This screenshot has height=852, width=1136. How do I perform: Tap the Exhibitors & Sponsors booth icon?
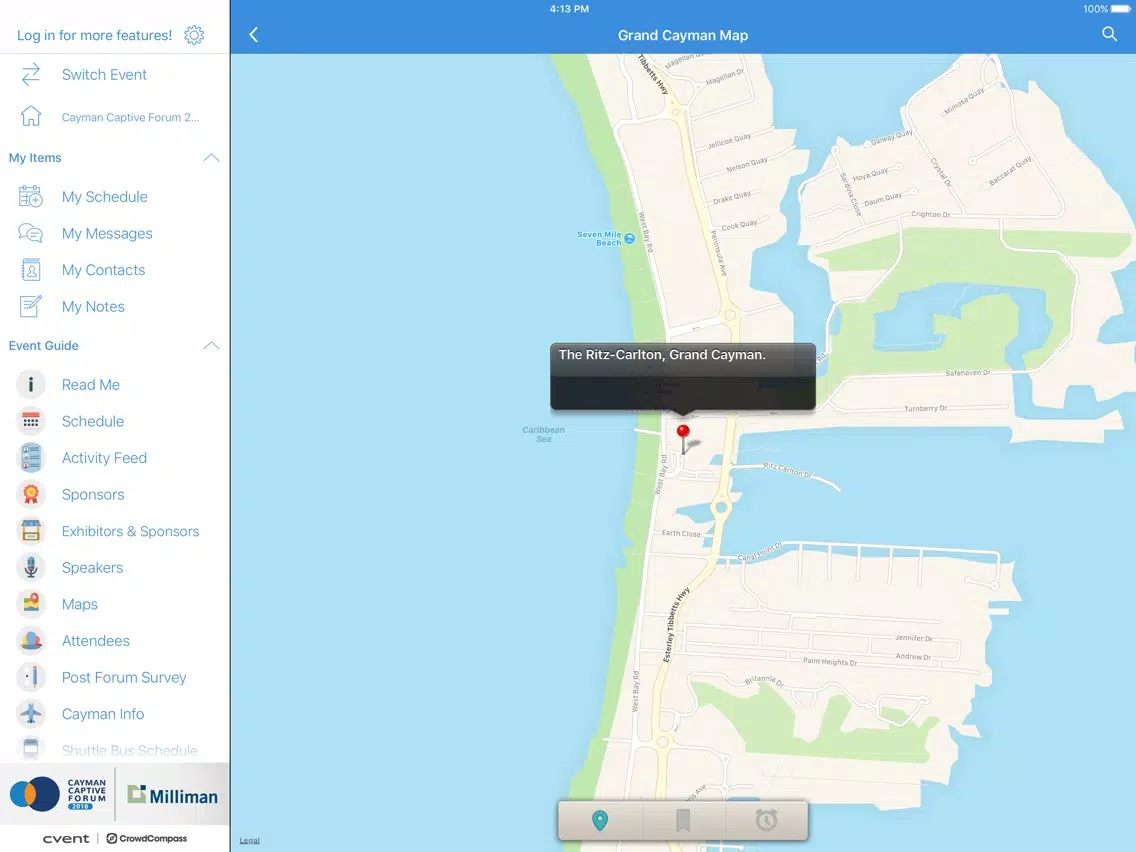(x=30, y=531)
